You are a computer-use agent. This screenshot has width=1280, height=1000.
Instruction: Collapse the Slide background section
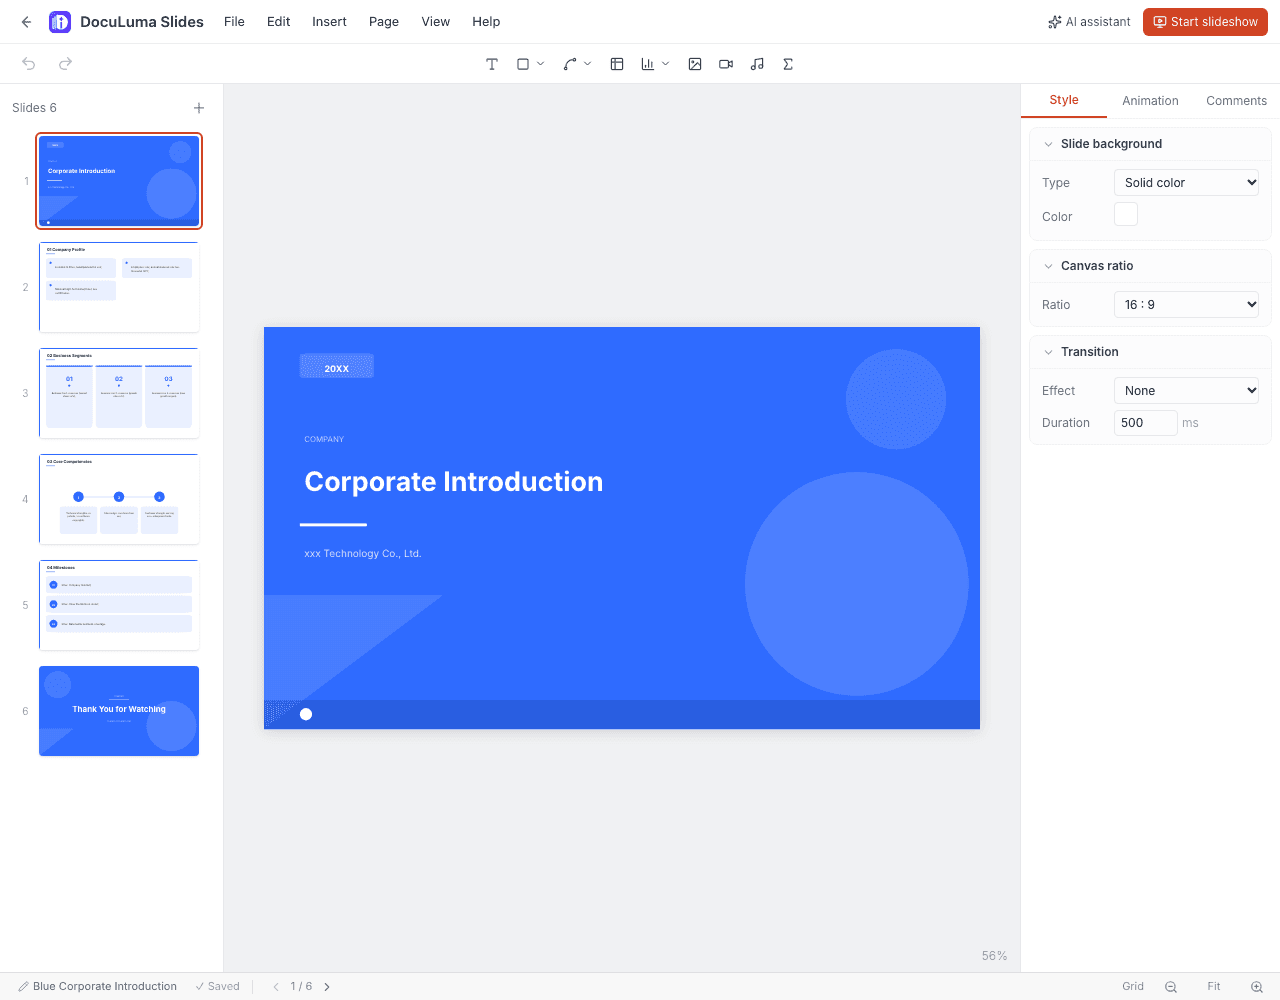pos(1049,144)
